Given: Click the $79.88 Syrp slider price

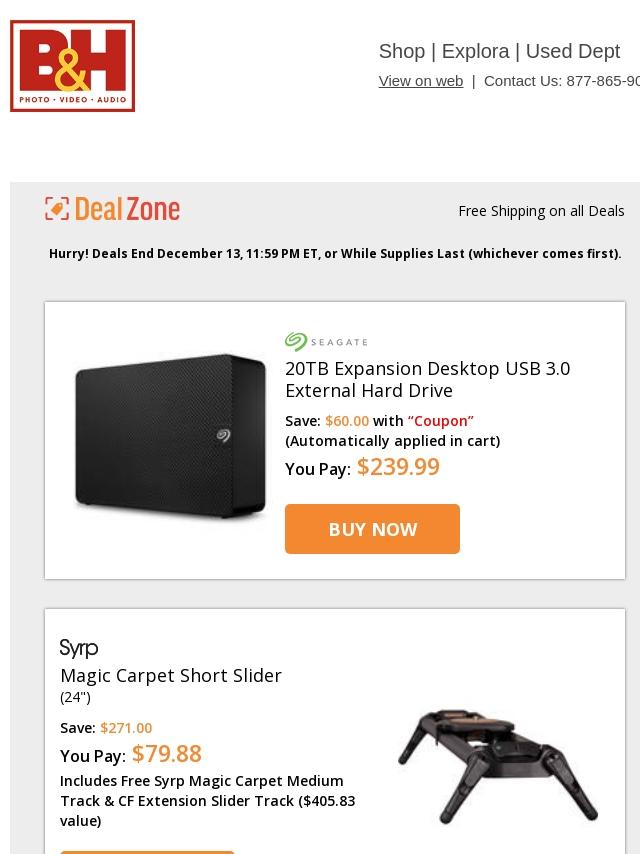Looking at the screenshot, I should tap(167, 753).
